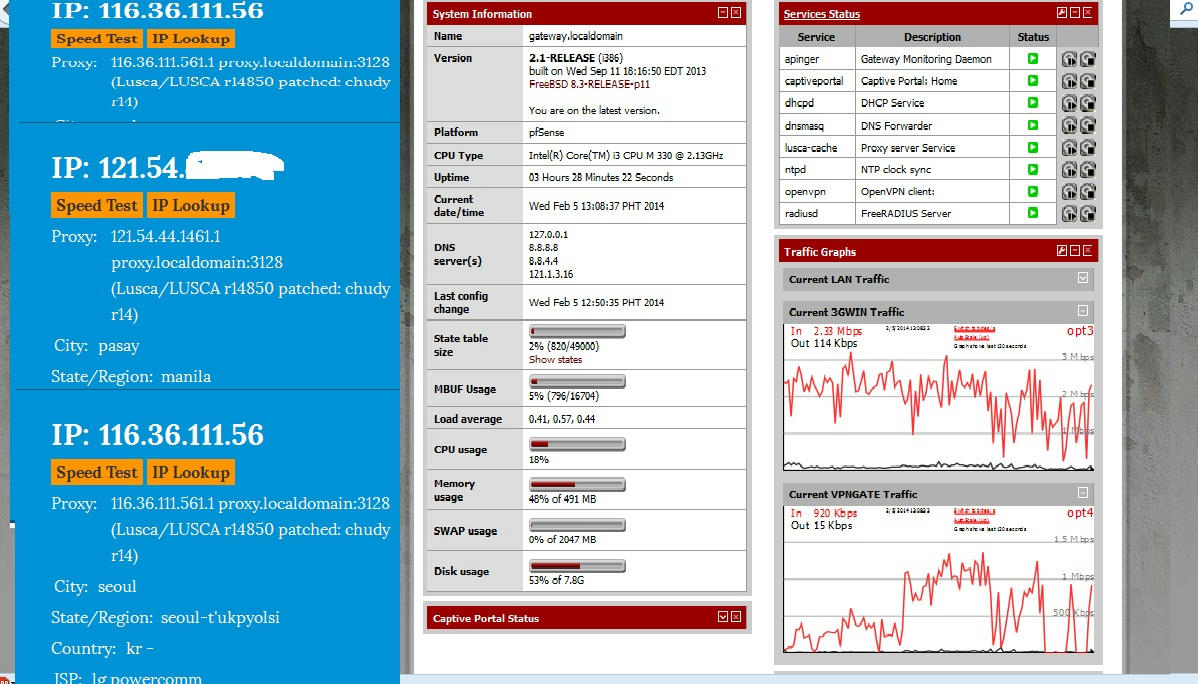Click the 'FreeRADIUS Server' description

[905, 213]
